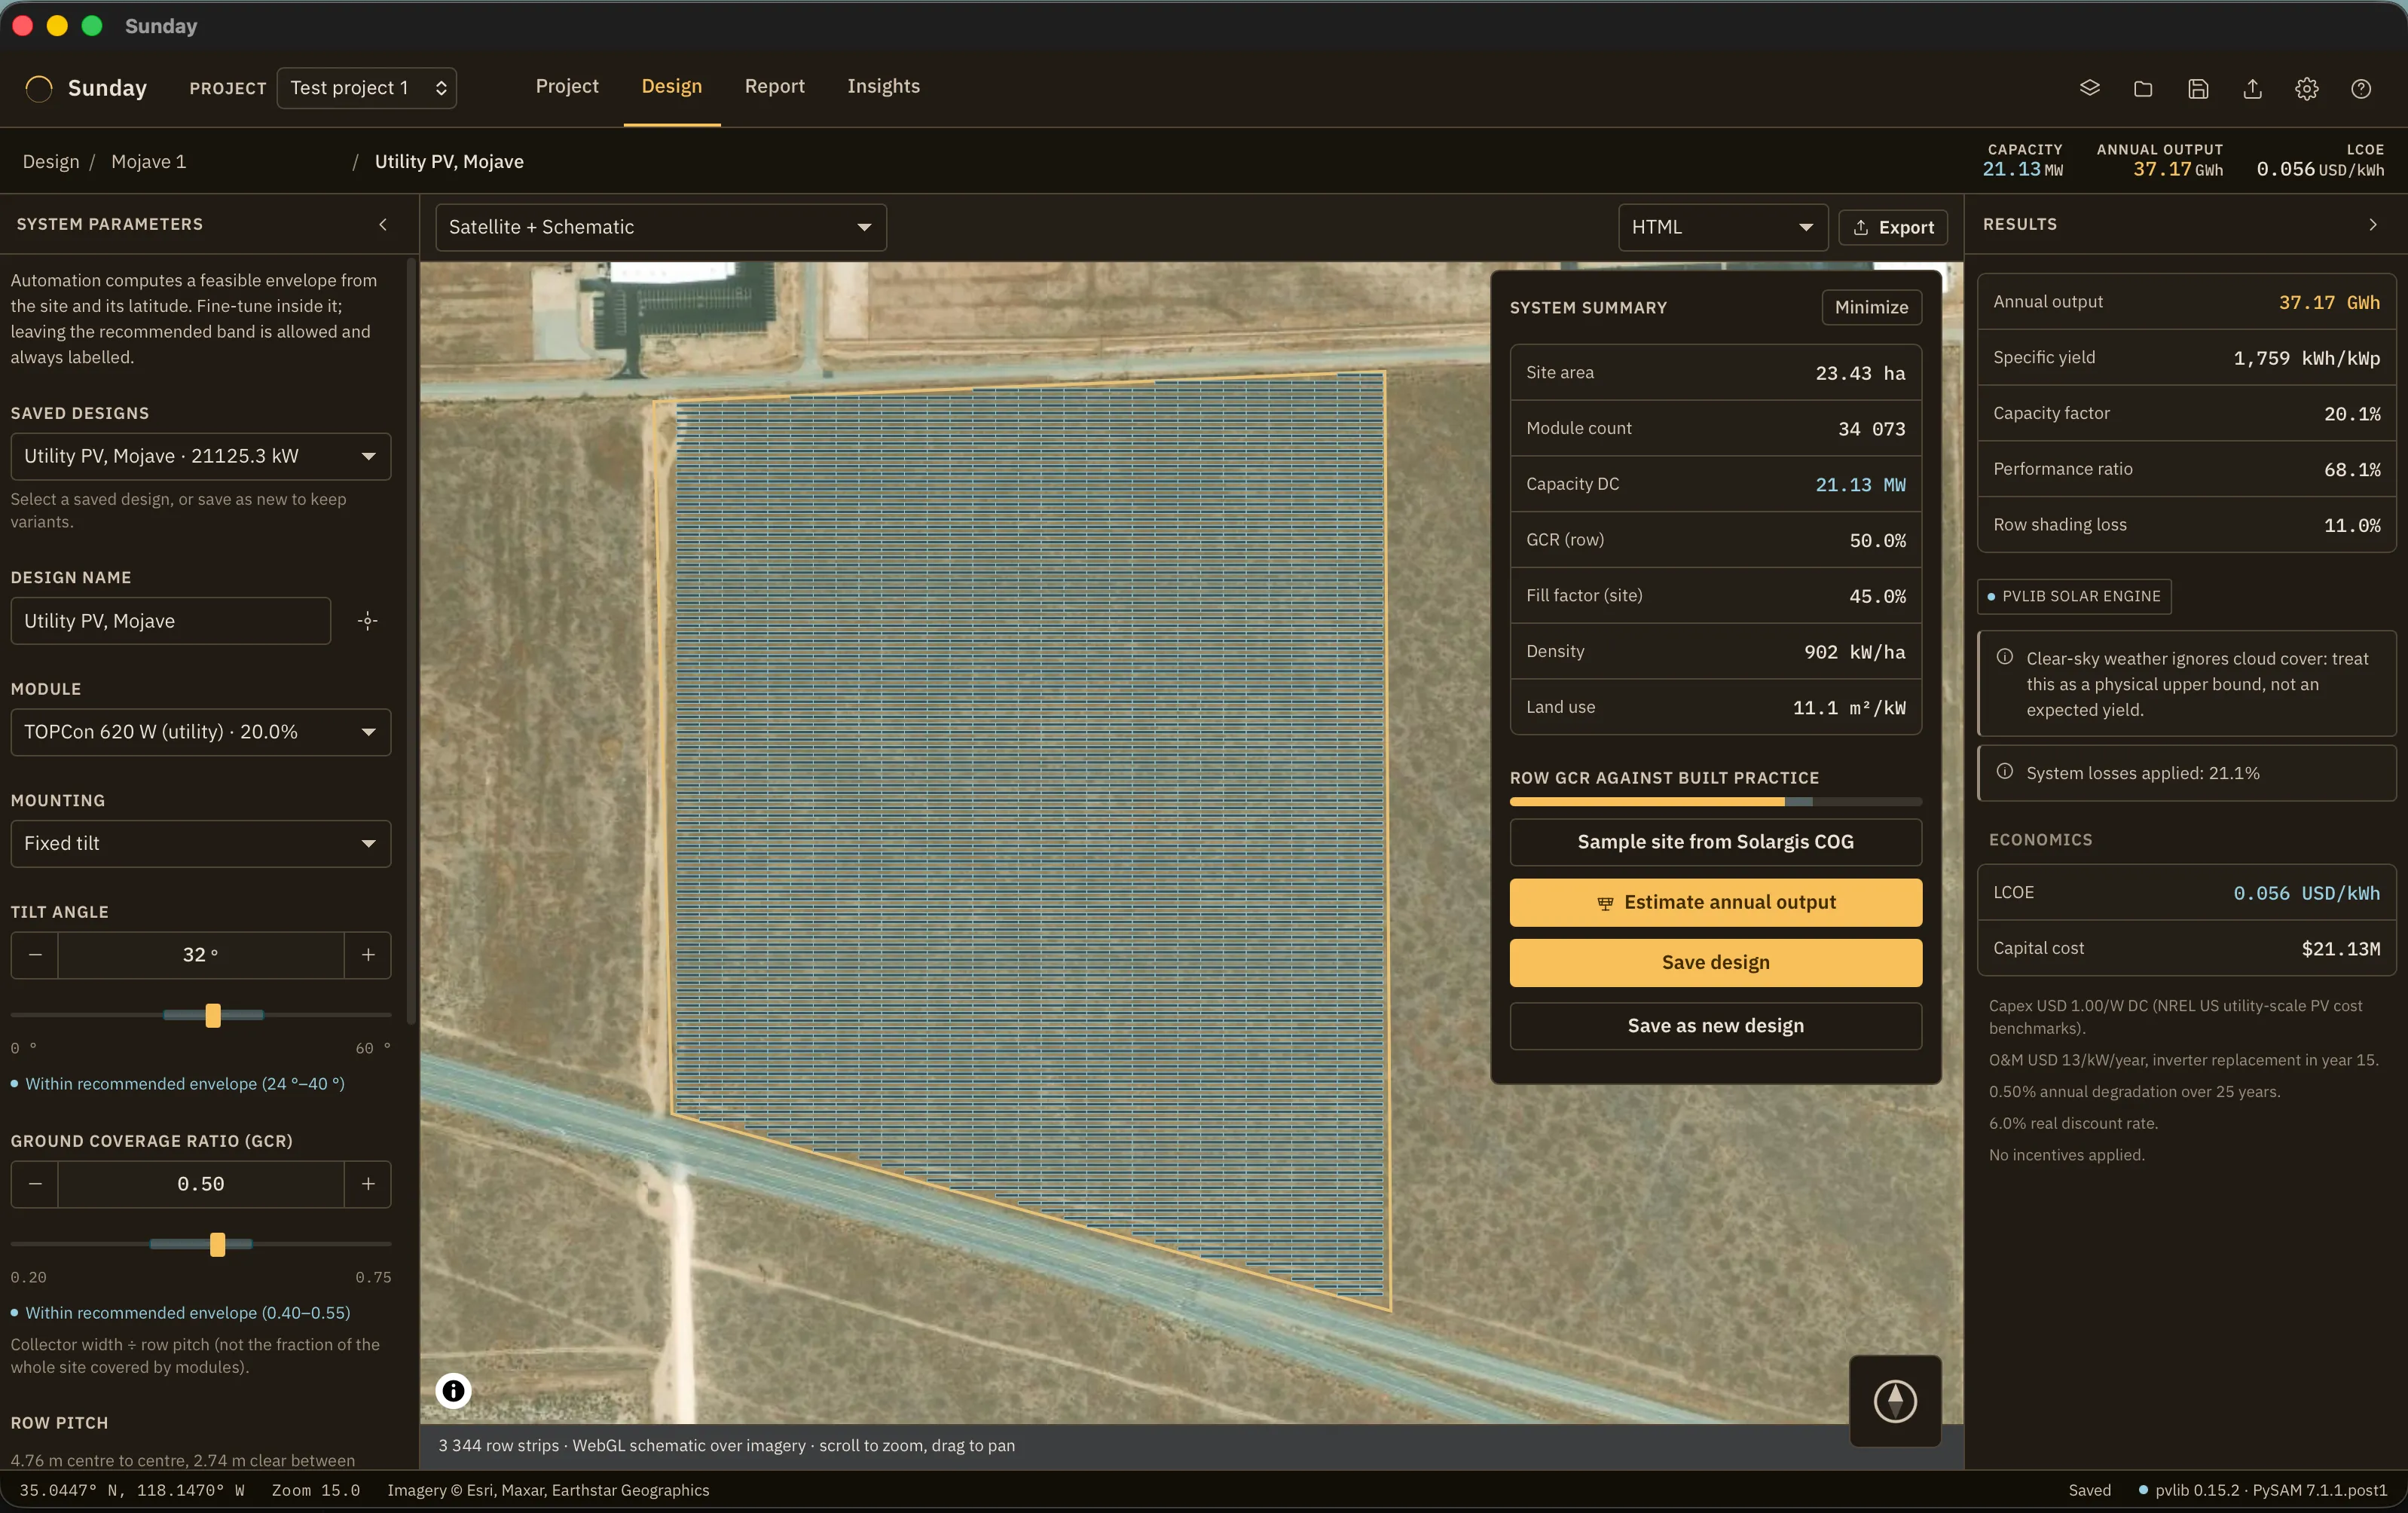Open the TOPCon 620 W module dropdown
The height and width of the screenshot is (1513, 2408).
pos(201,732)
